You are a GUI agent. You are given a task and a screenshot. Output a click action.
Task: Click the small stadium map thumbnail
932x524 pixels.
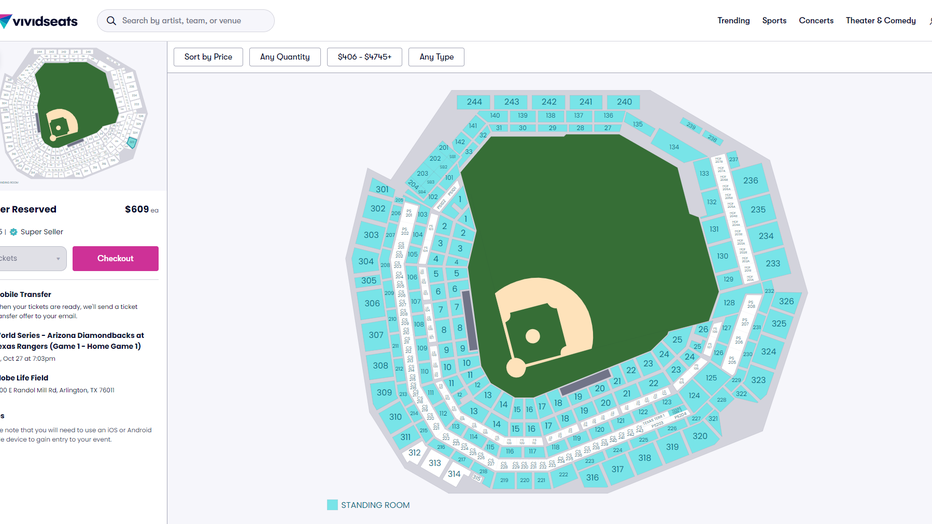point(73,113)
